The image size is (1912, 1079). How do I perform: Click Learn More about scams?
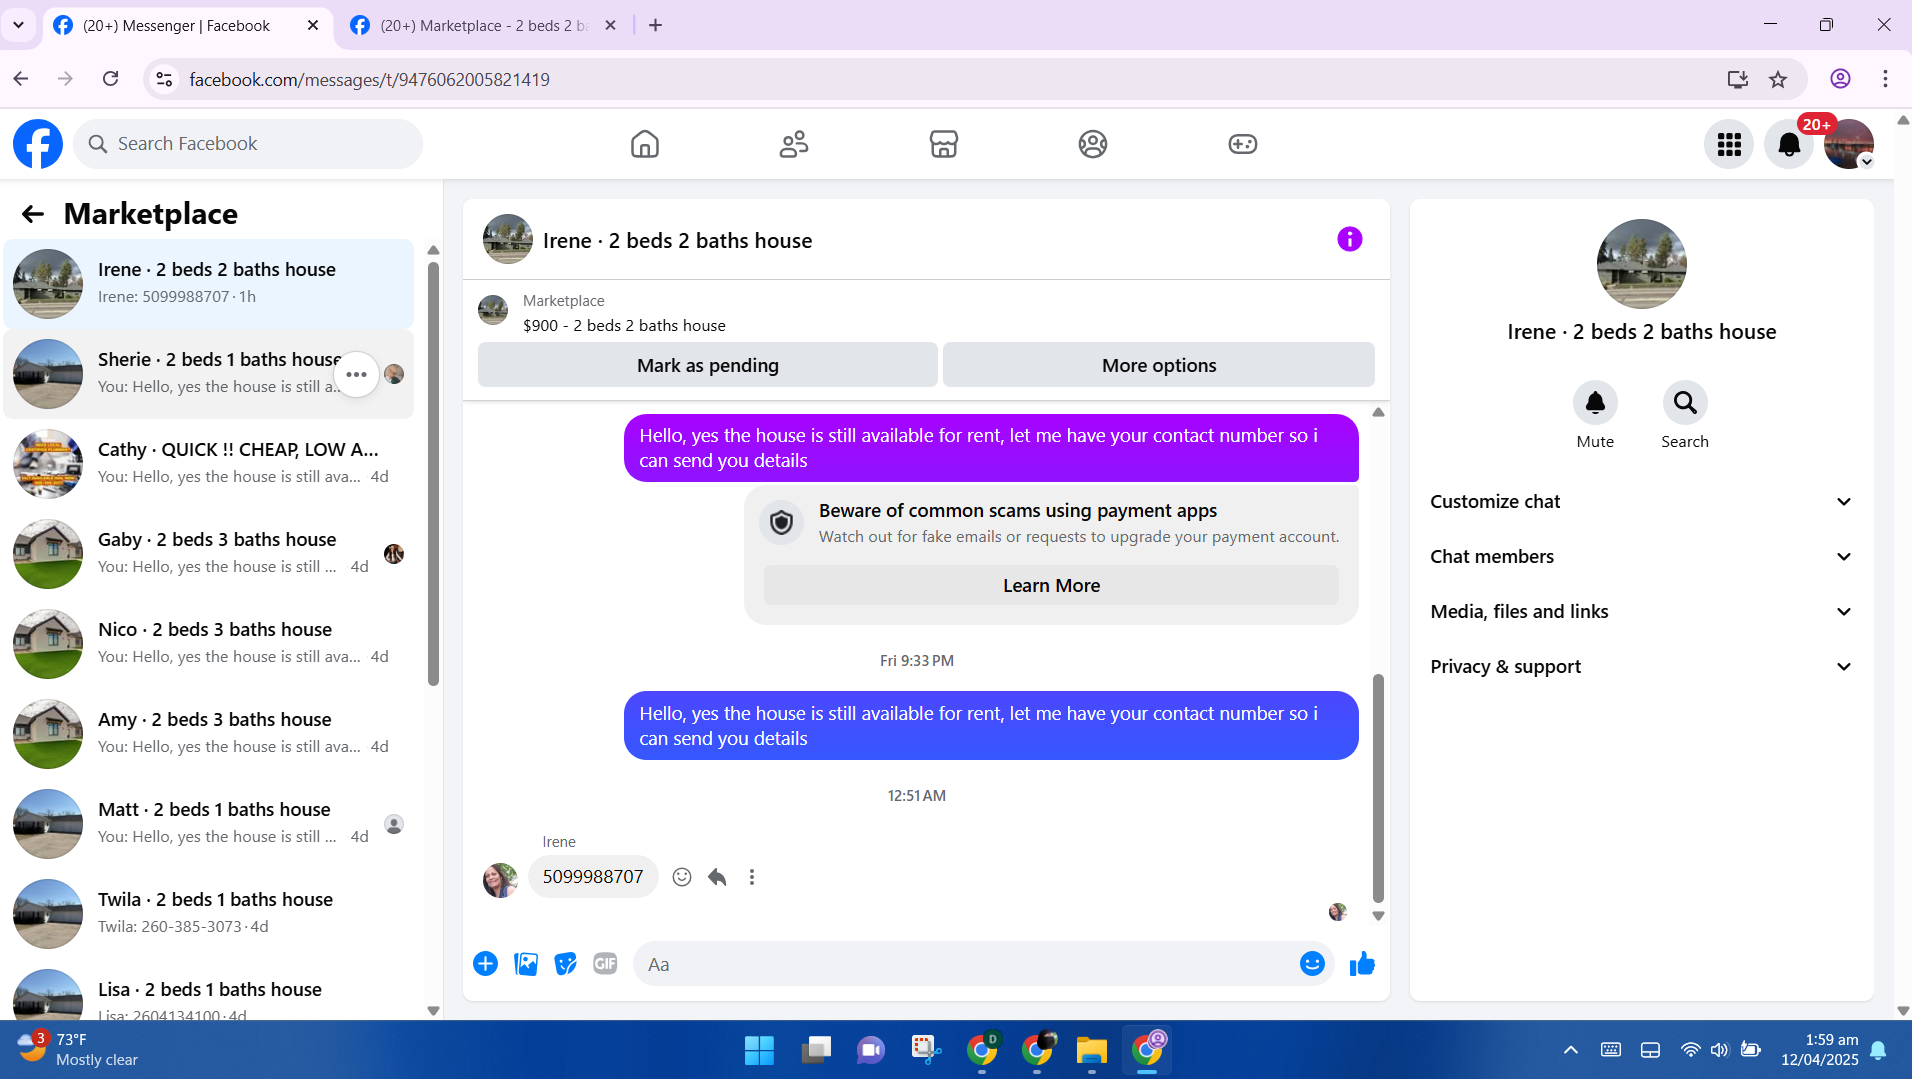pos(1051,586)
